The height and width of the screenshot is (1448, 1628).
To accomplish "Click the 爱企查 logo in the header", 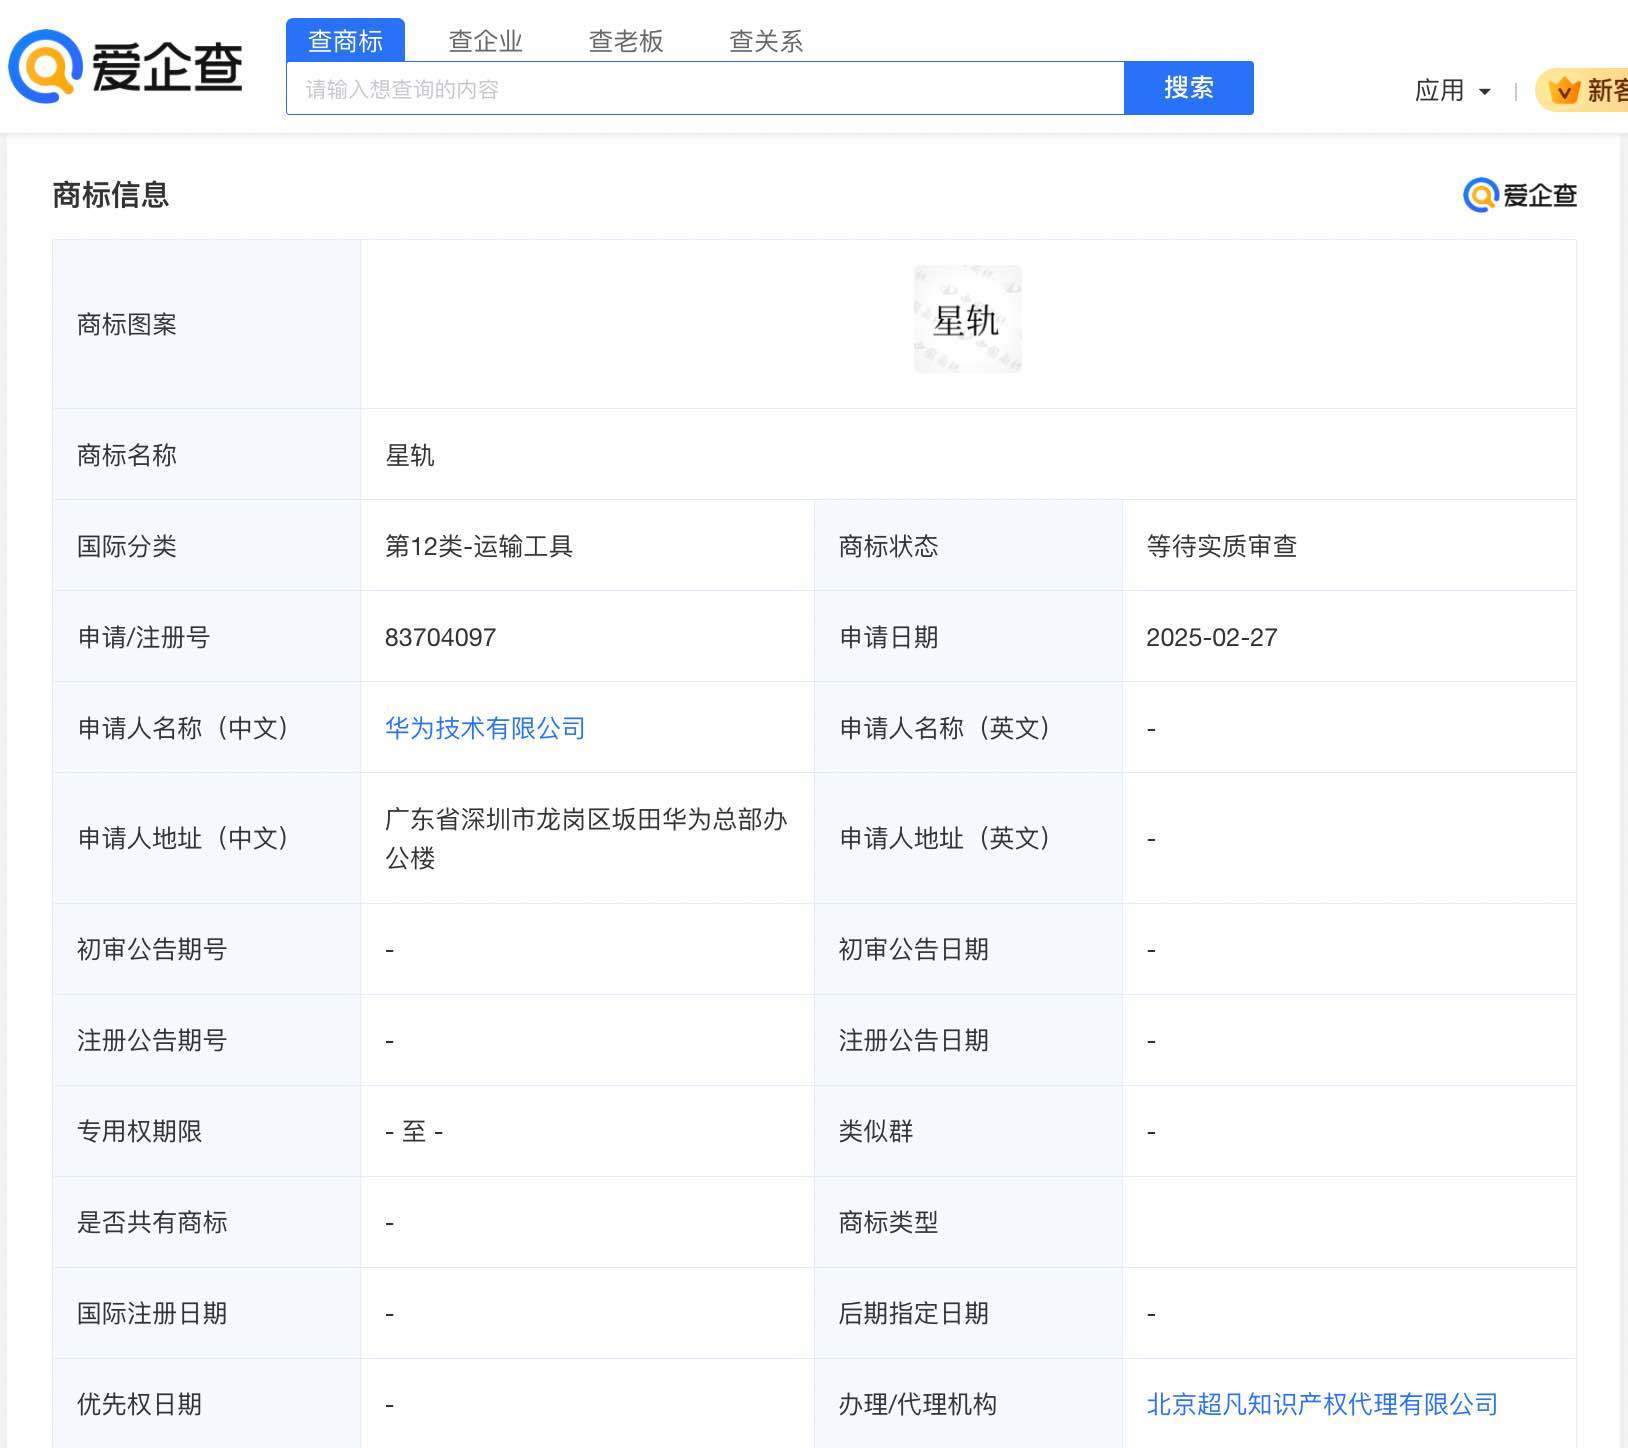I will pyautogui.click(x=126, y=66).
